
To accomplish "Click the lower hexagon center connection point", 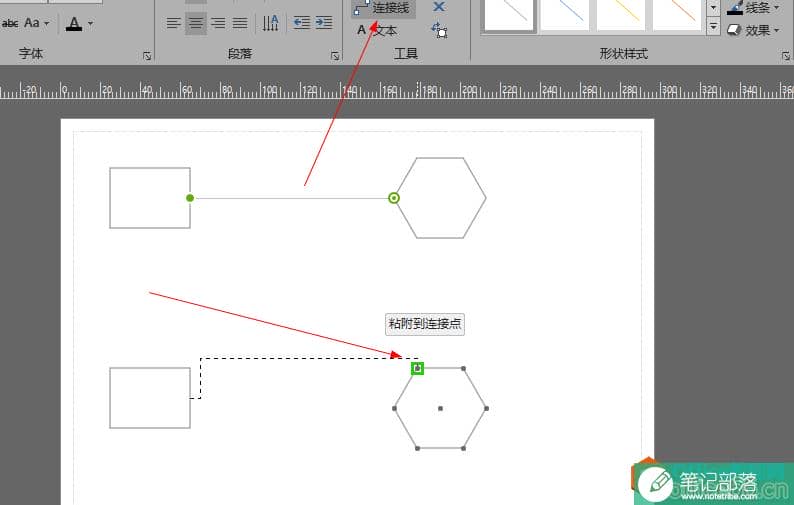I will (x=441, y=408).
